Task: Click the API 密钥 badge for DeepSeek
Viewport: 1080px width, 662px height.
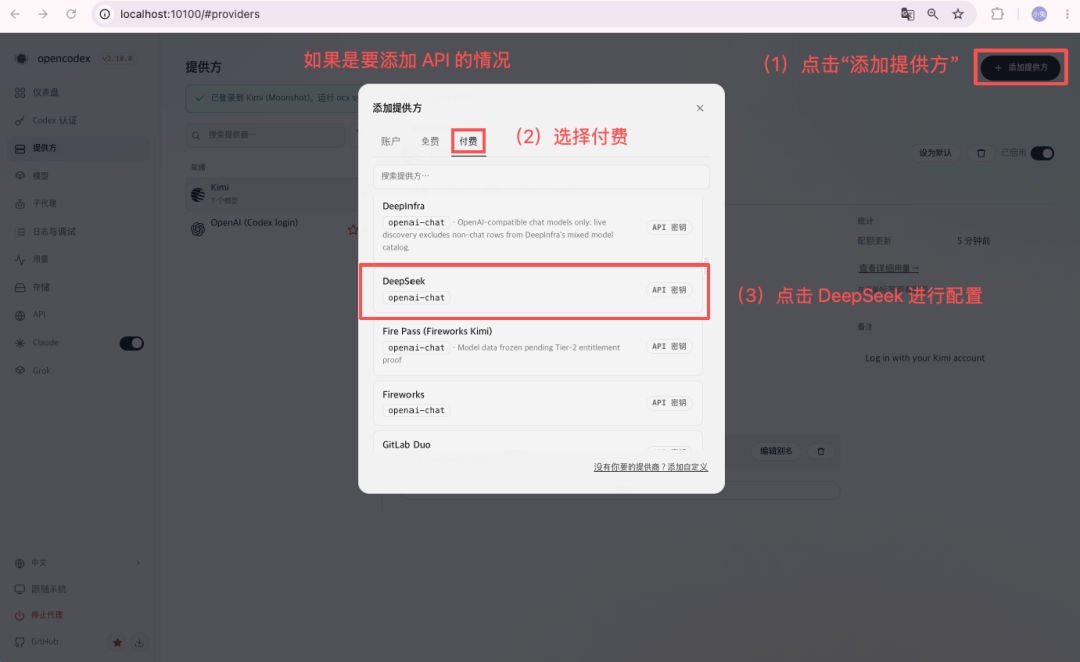Action: (669, 290)
